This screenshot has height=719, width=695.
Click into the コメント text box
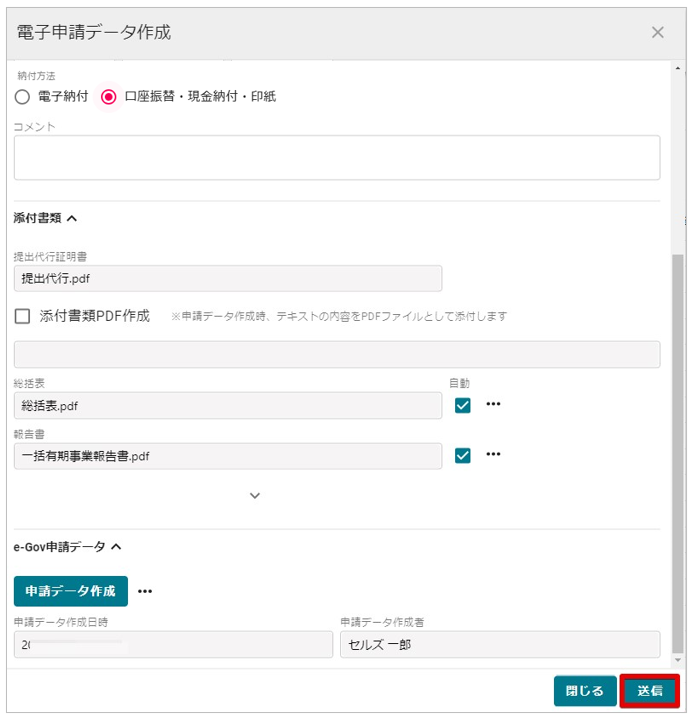(337, 157)
